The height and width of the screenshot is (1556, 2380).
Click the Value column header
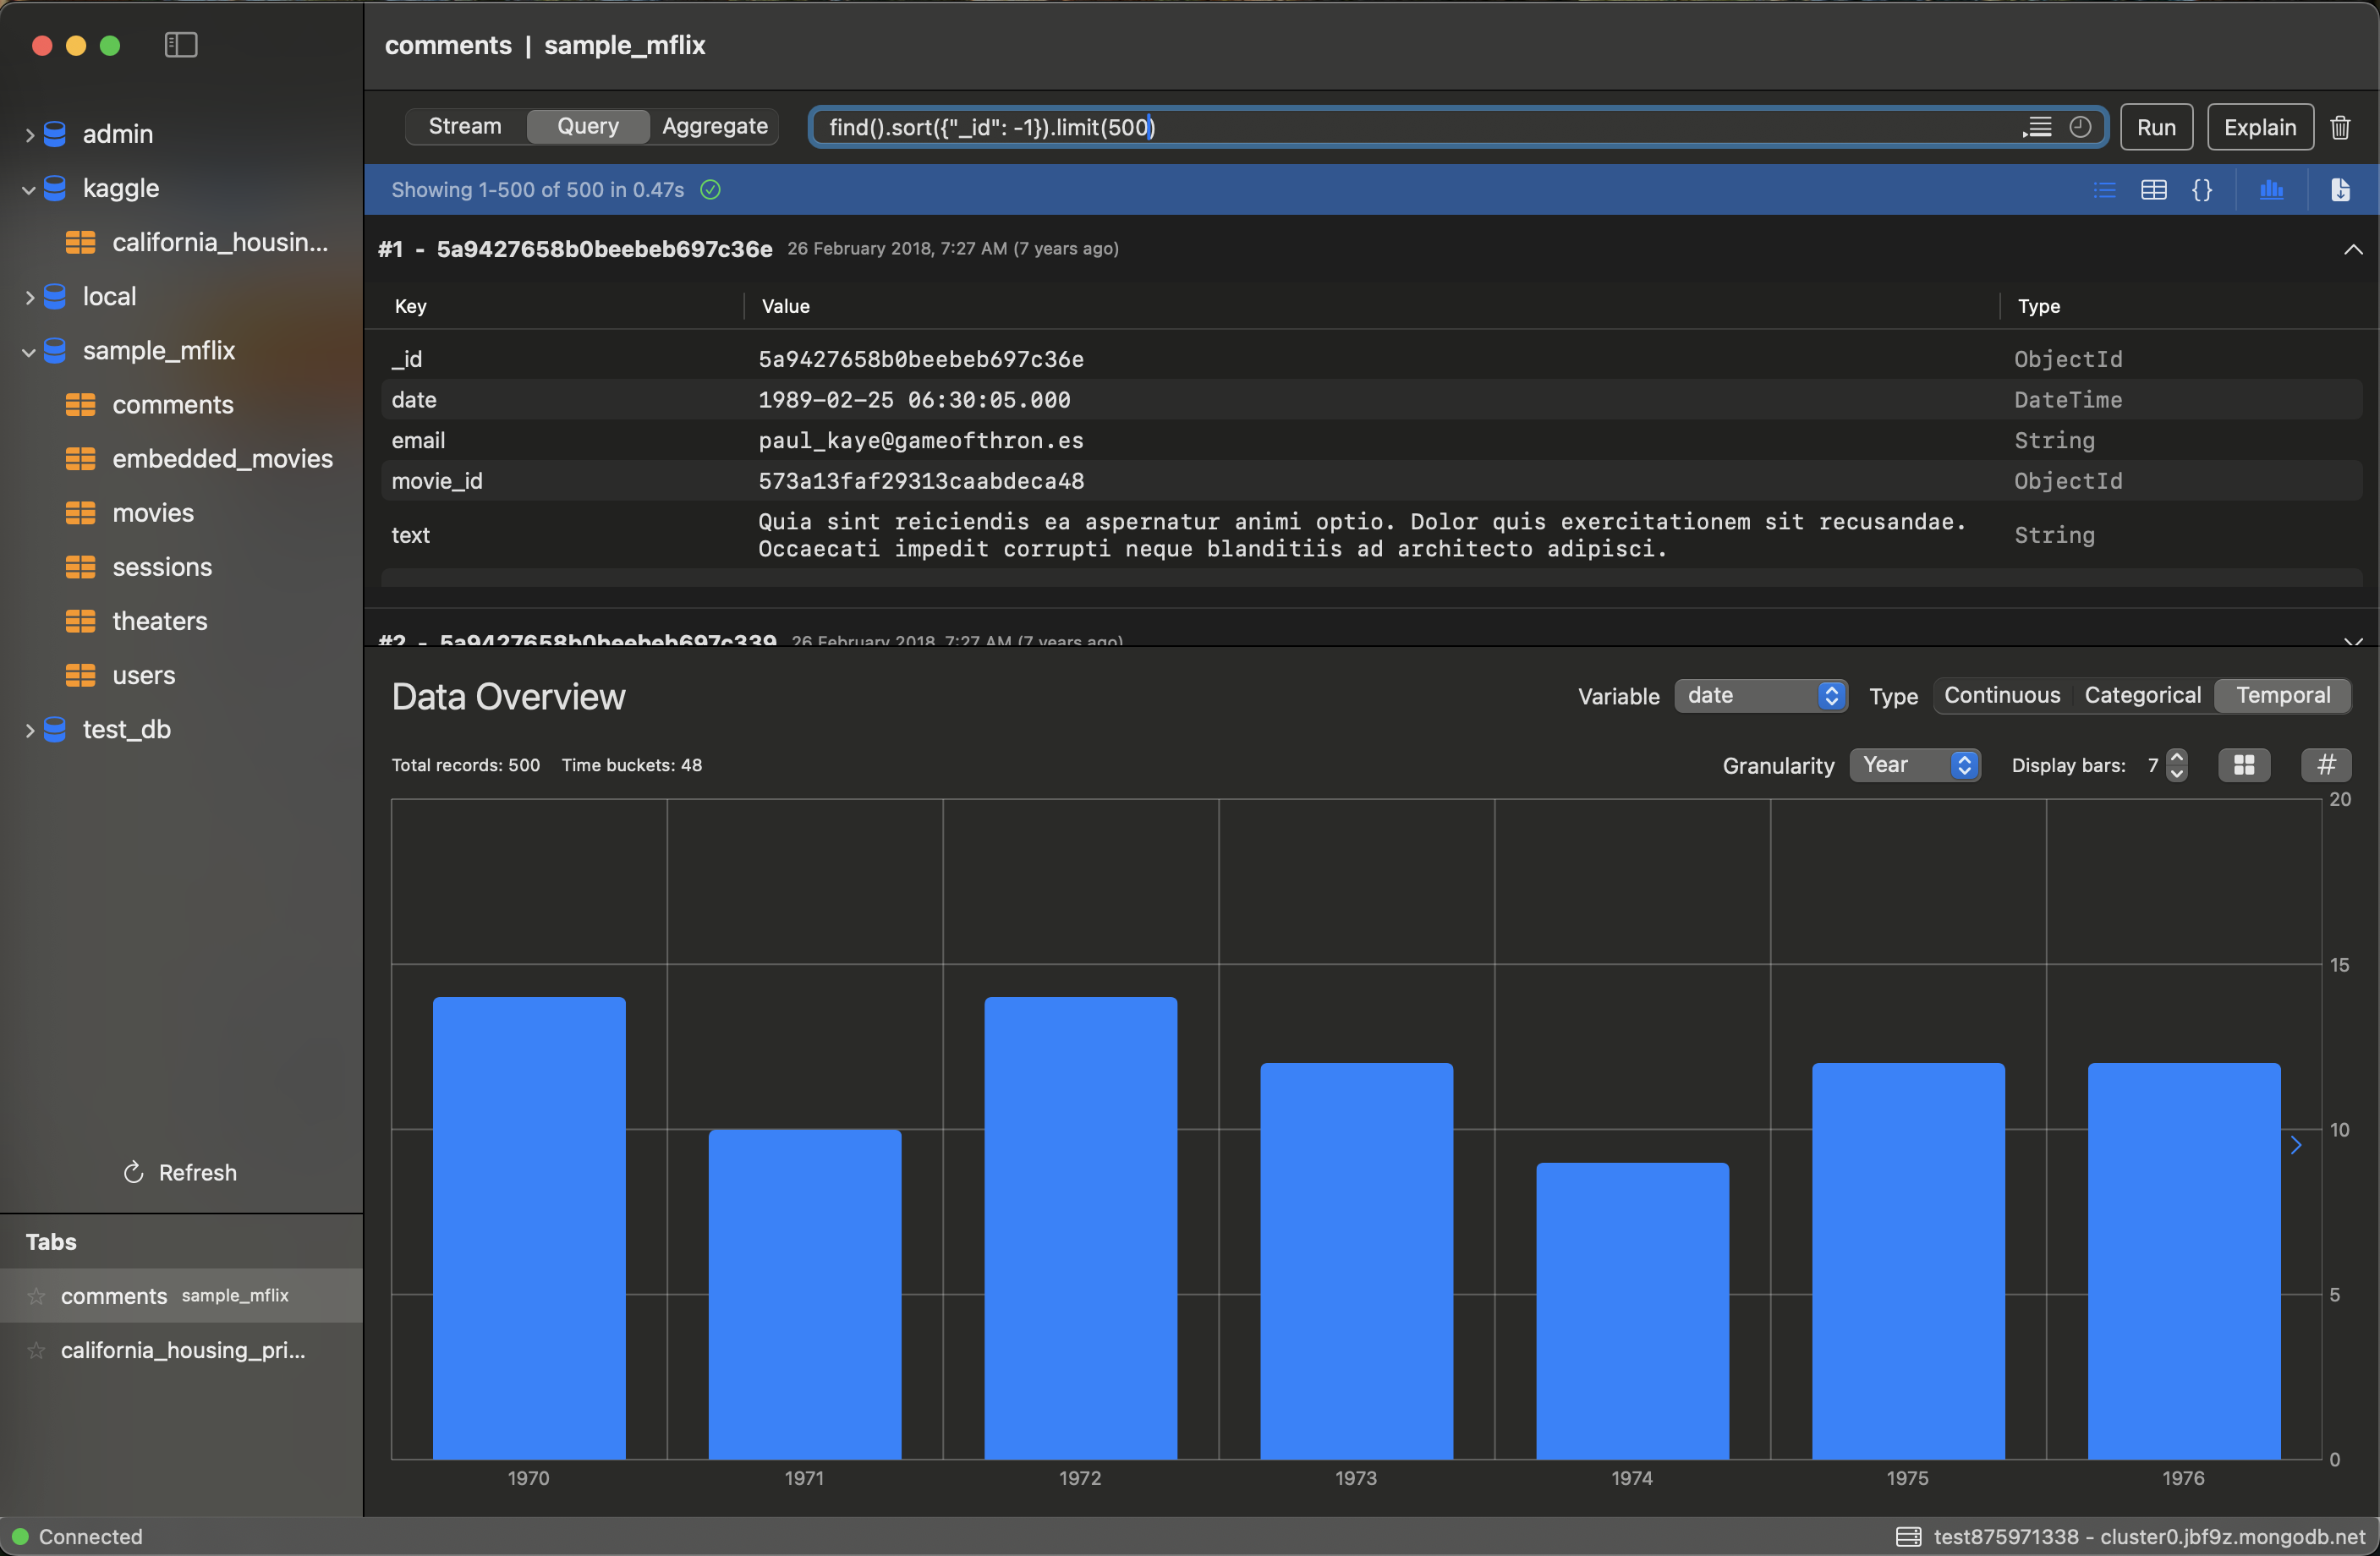click(785, 306)
